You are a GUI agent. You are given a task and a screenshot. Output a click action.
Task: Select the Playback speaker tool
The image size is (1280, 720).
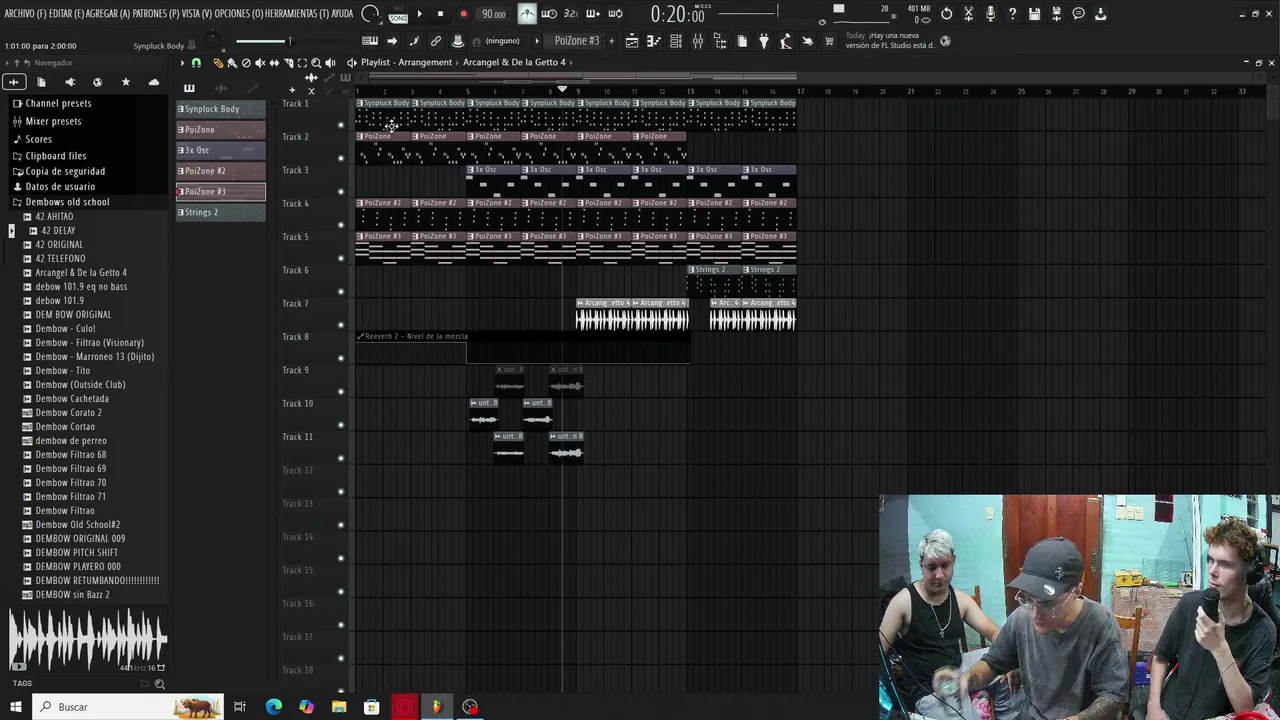[330, 63]
